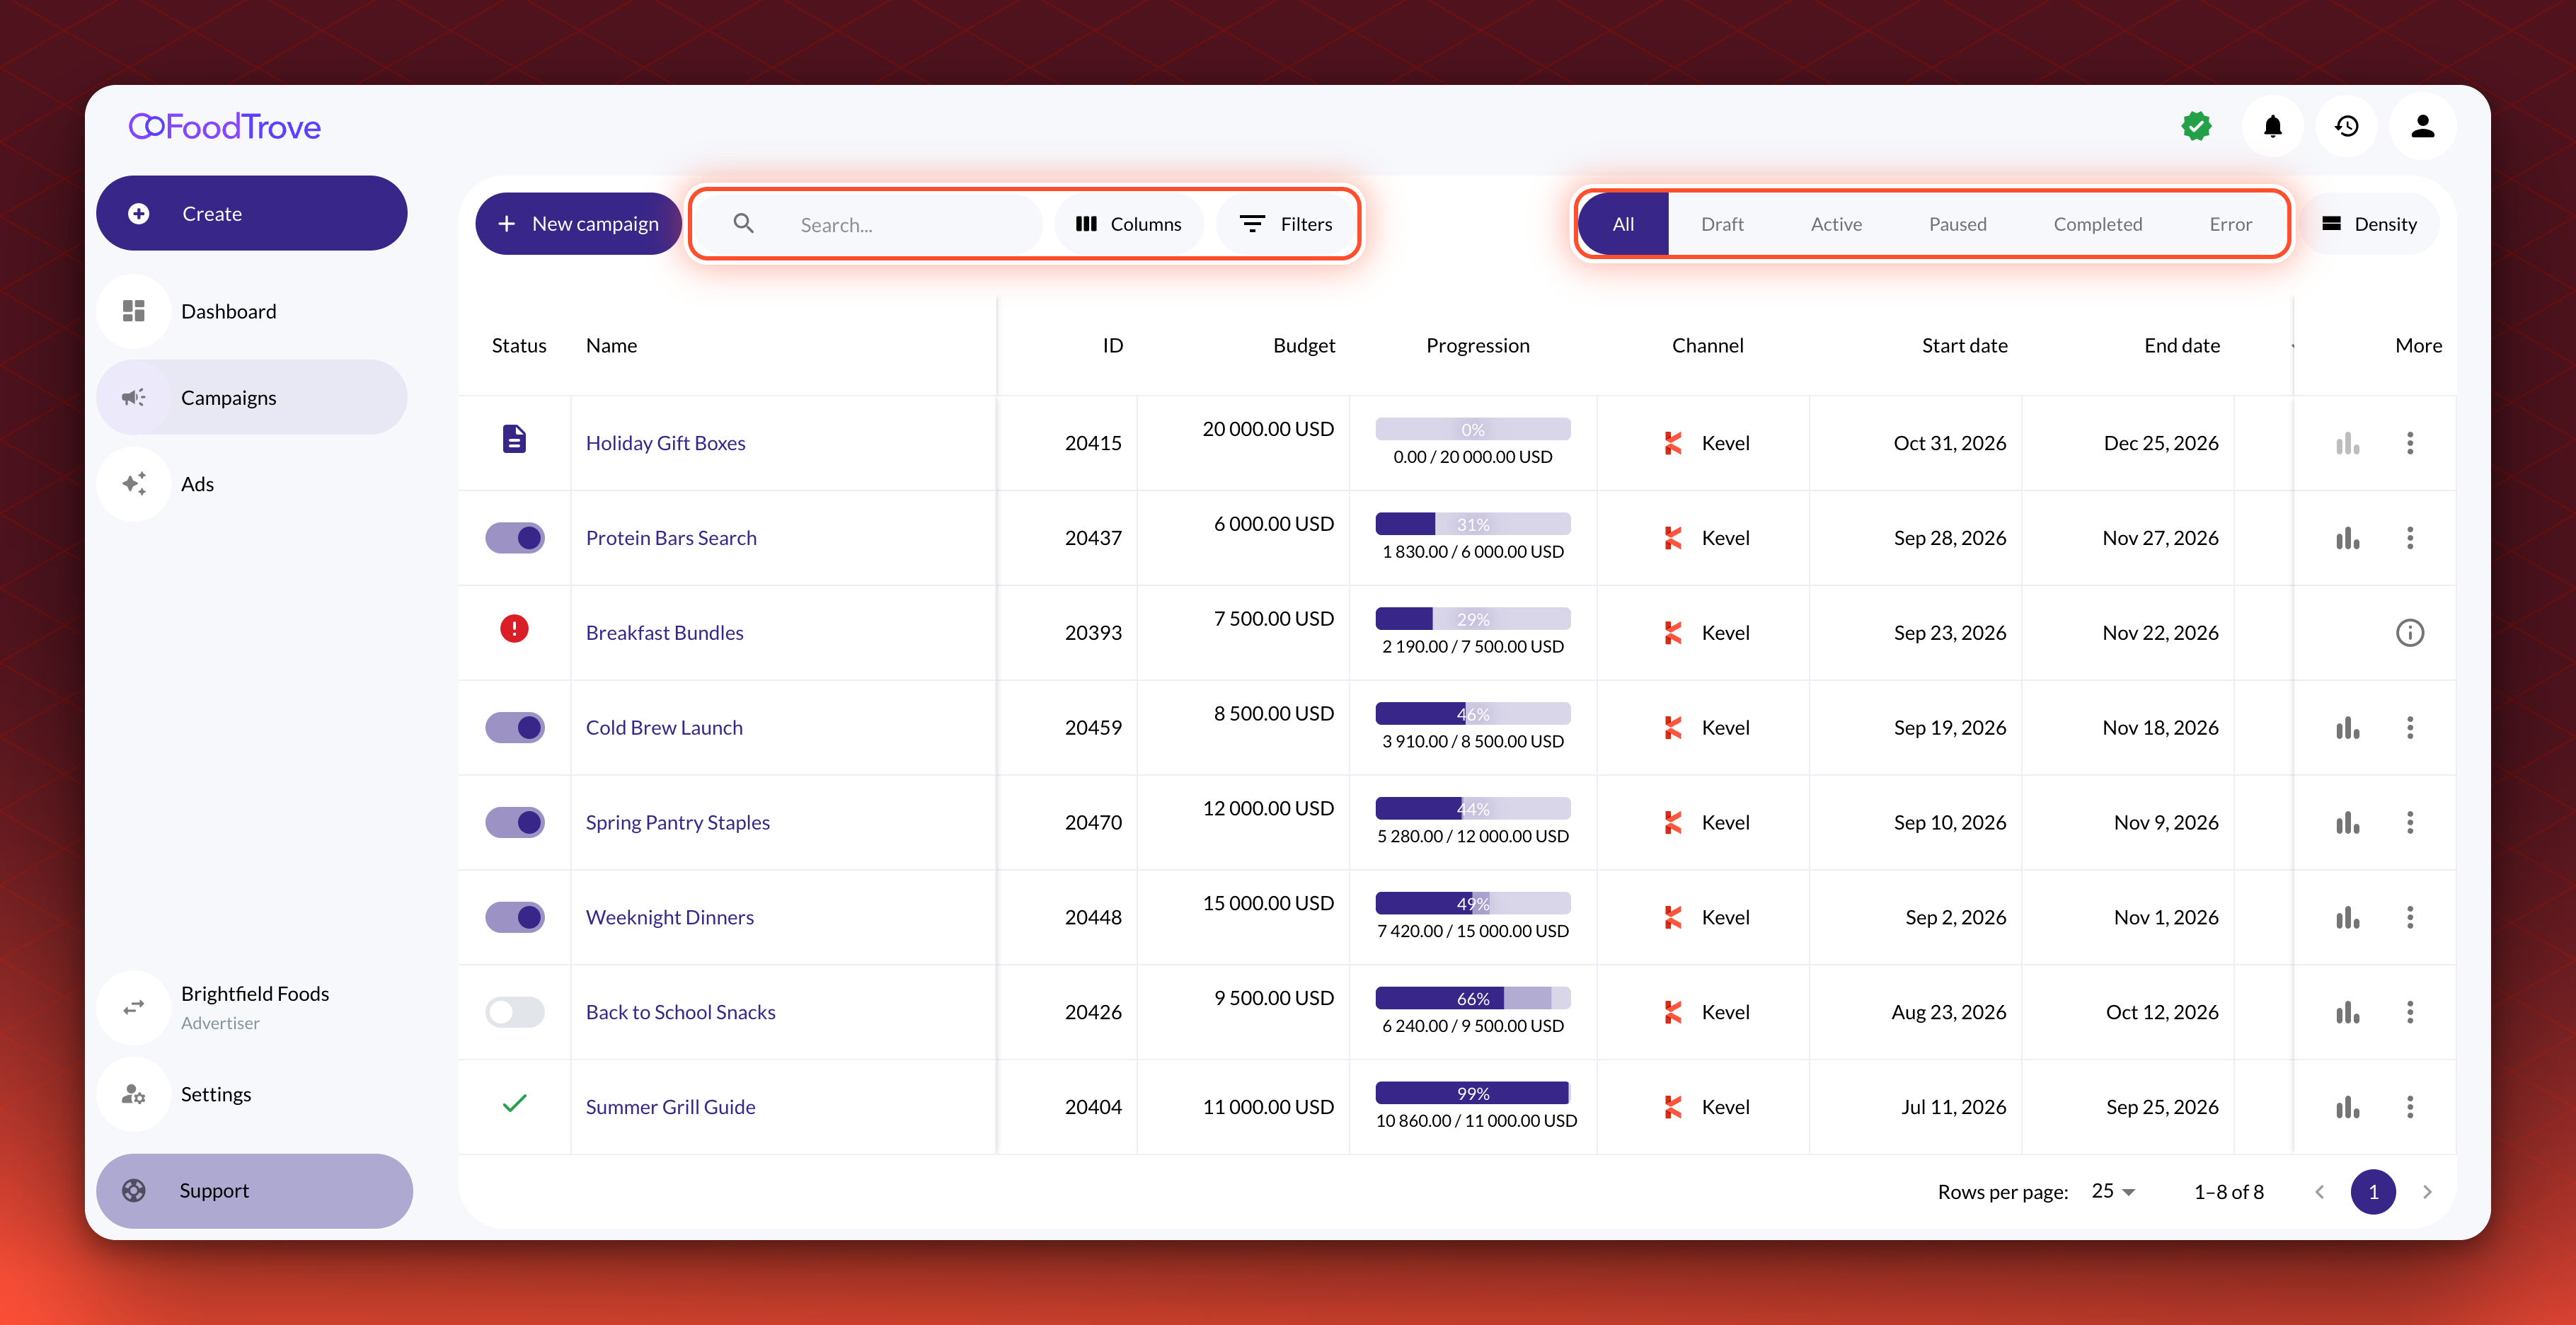Open the more menu for Holiday Gift Boxes
The width and height of the screenshot is (2576, 1325).
[2410, 443]
